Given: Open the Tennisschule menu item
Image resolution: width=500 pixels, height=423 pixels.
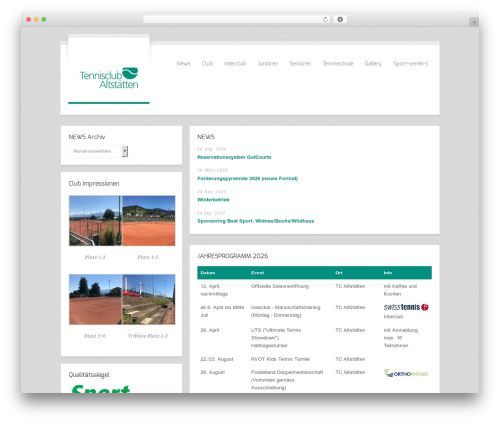Looking at the screenshot, I should pyautogui.click(x=338, y=63).
